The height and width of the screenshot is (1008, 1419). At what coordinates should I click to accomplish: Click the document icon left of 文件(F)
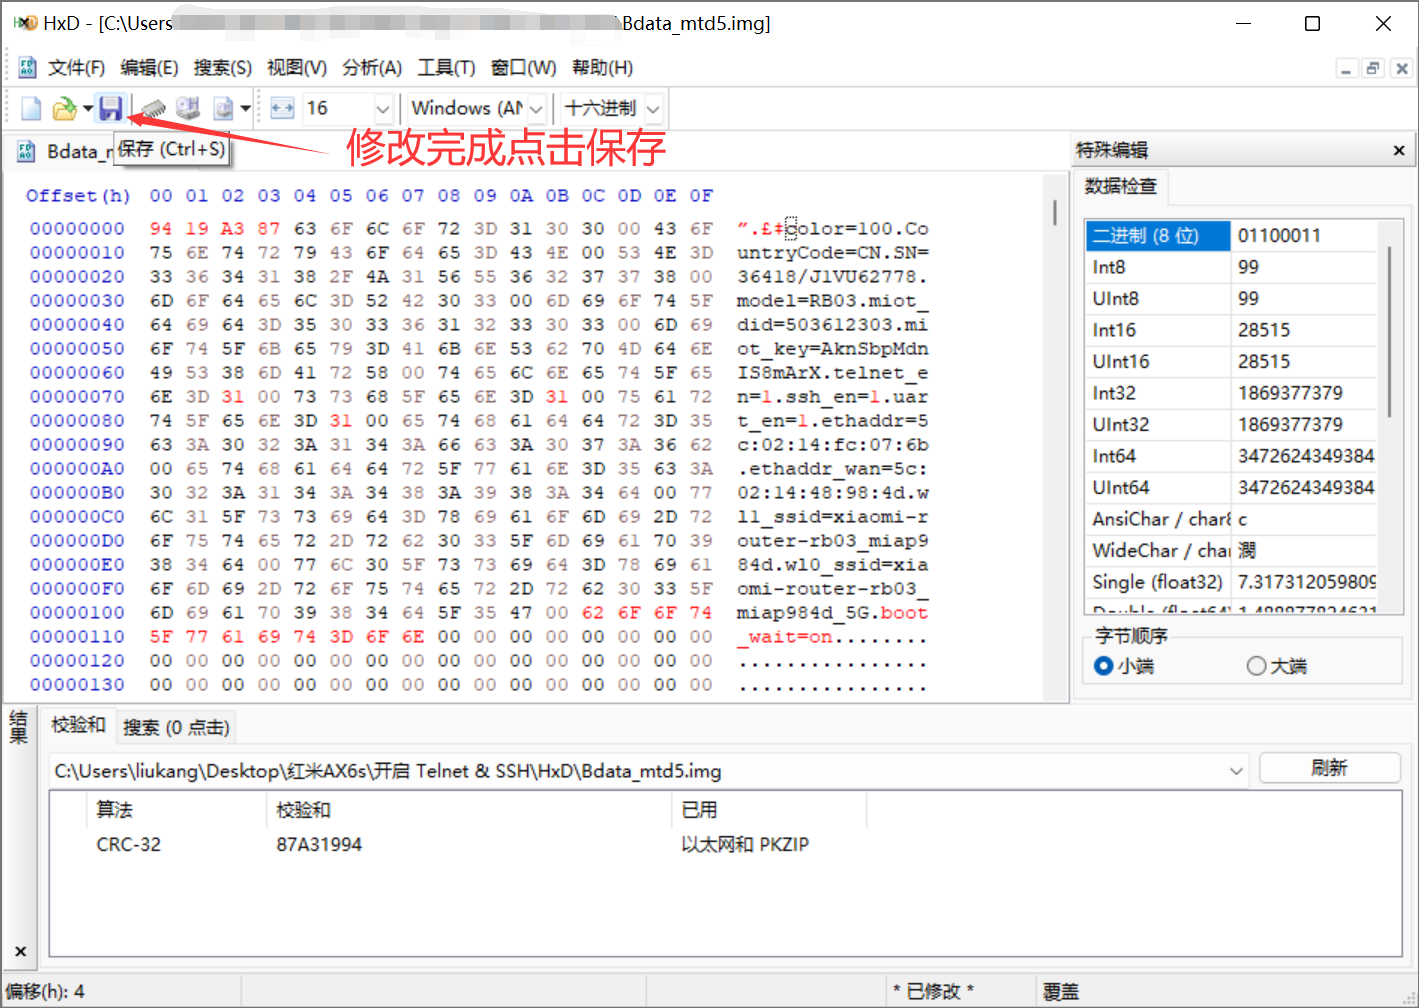point(28,67)
